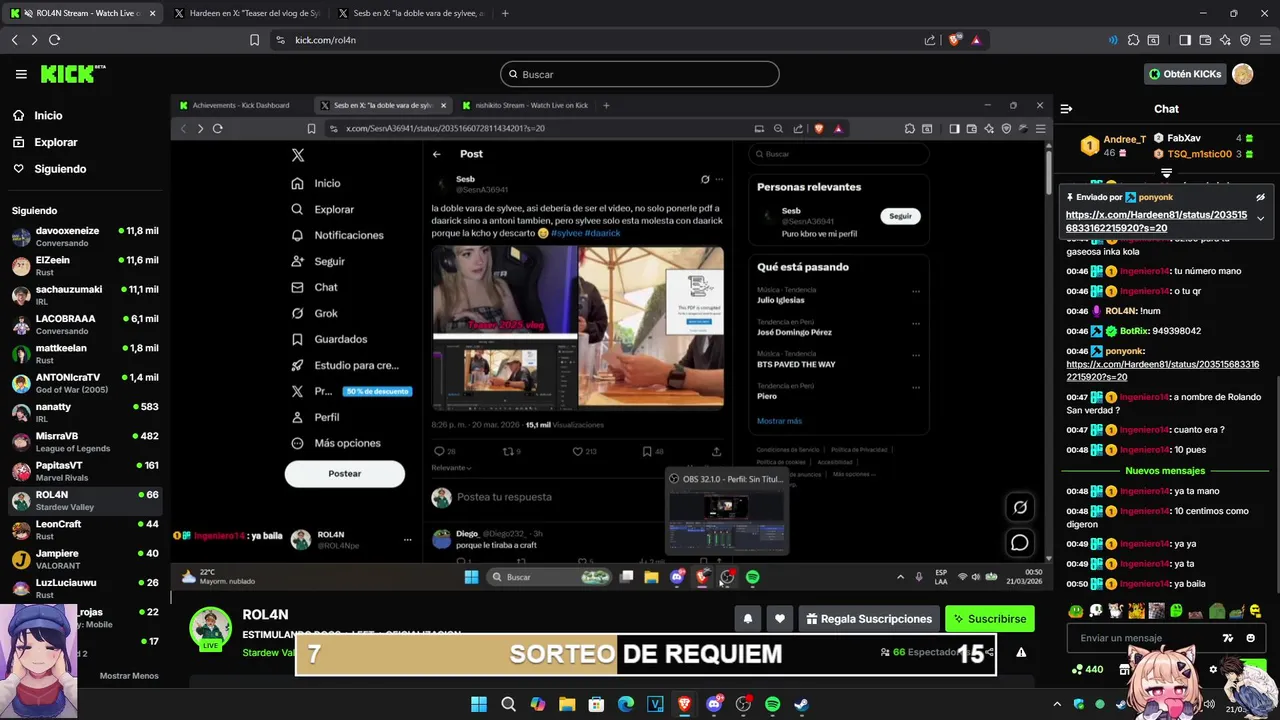
Task: Expand the chat leaderboard handle
Action: click(x=1166, y=173)
